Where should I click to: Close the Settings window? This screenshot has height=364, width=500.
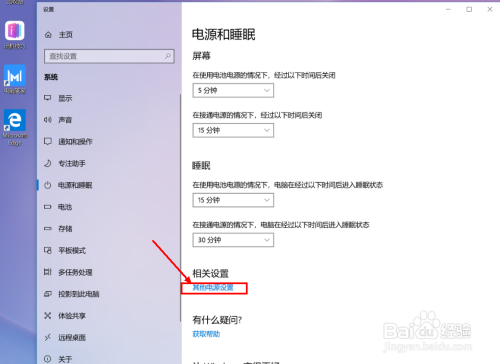[x=490, y=9]
